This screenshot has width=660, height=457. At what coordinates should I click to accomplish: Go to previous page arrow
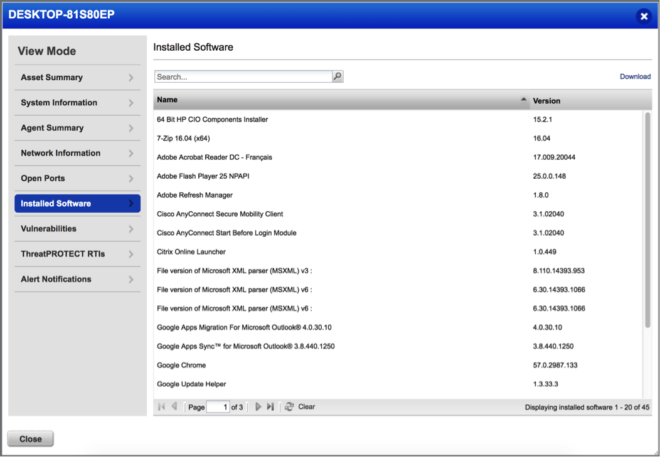click(x=174, y=407)
